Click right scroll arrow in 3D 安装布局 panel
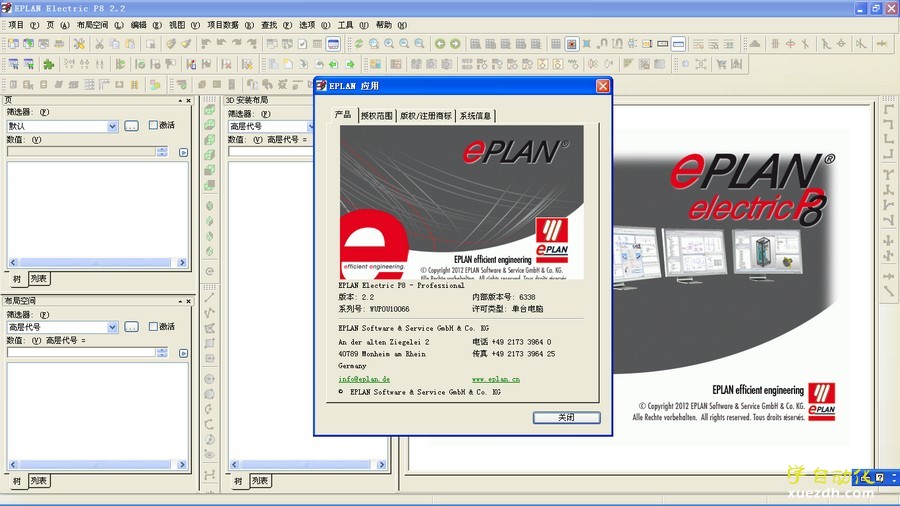The image size is (900, 506). 382,465
